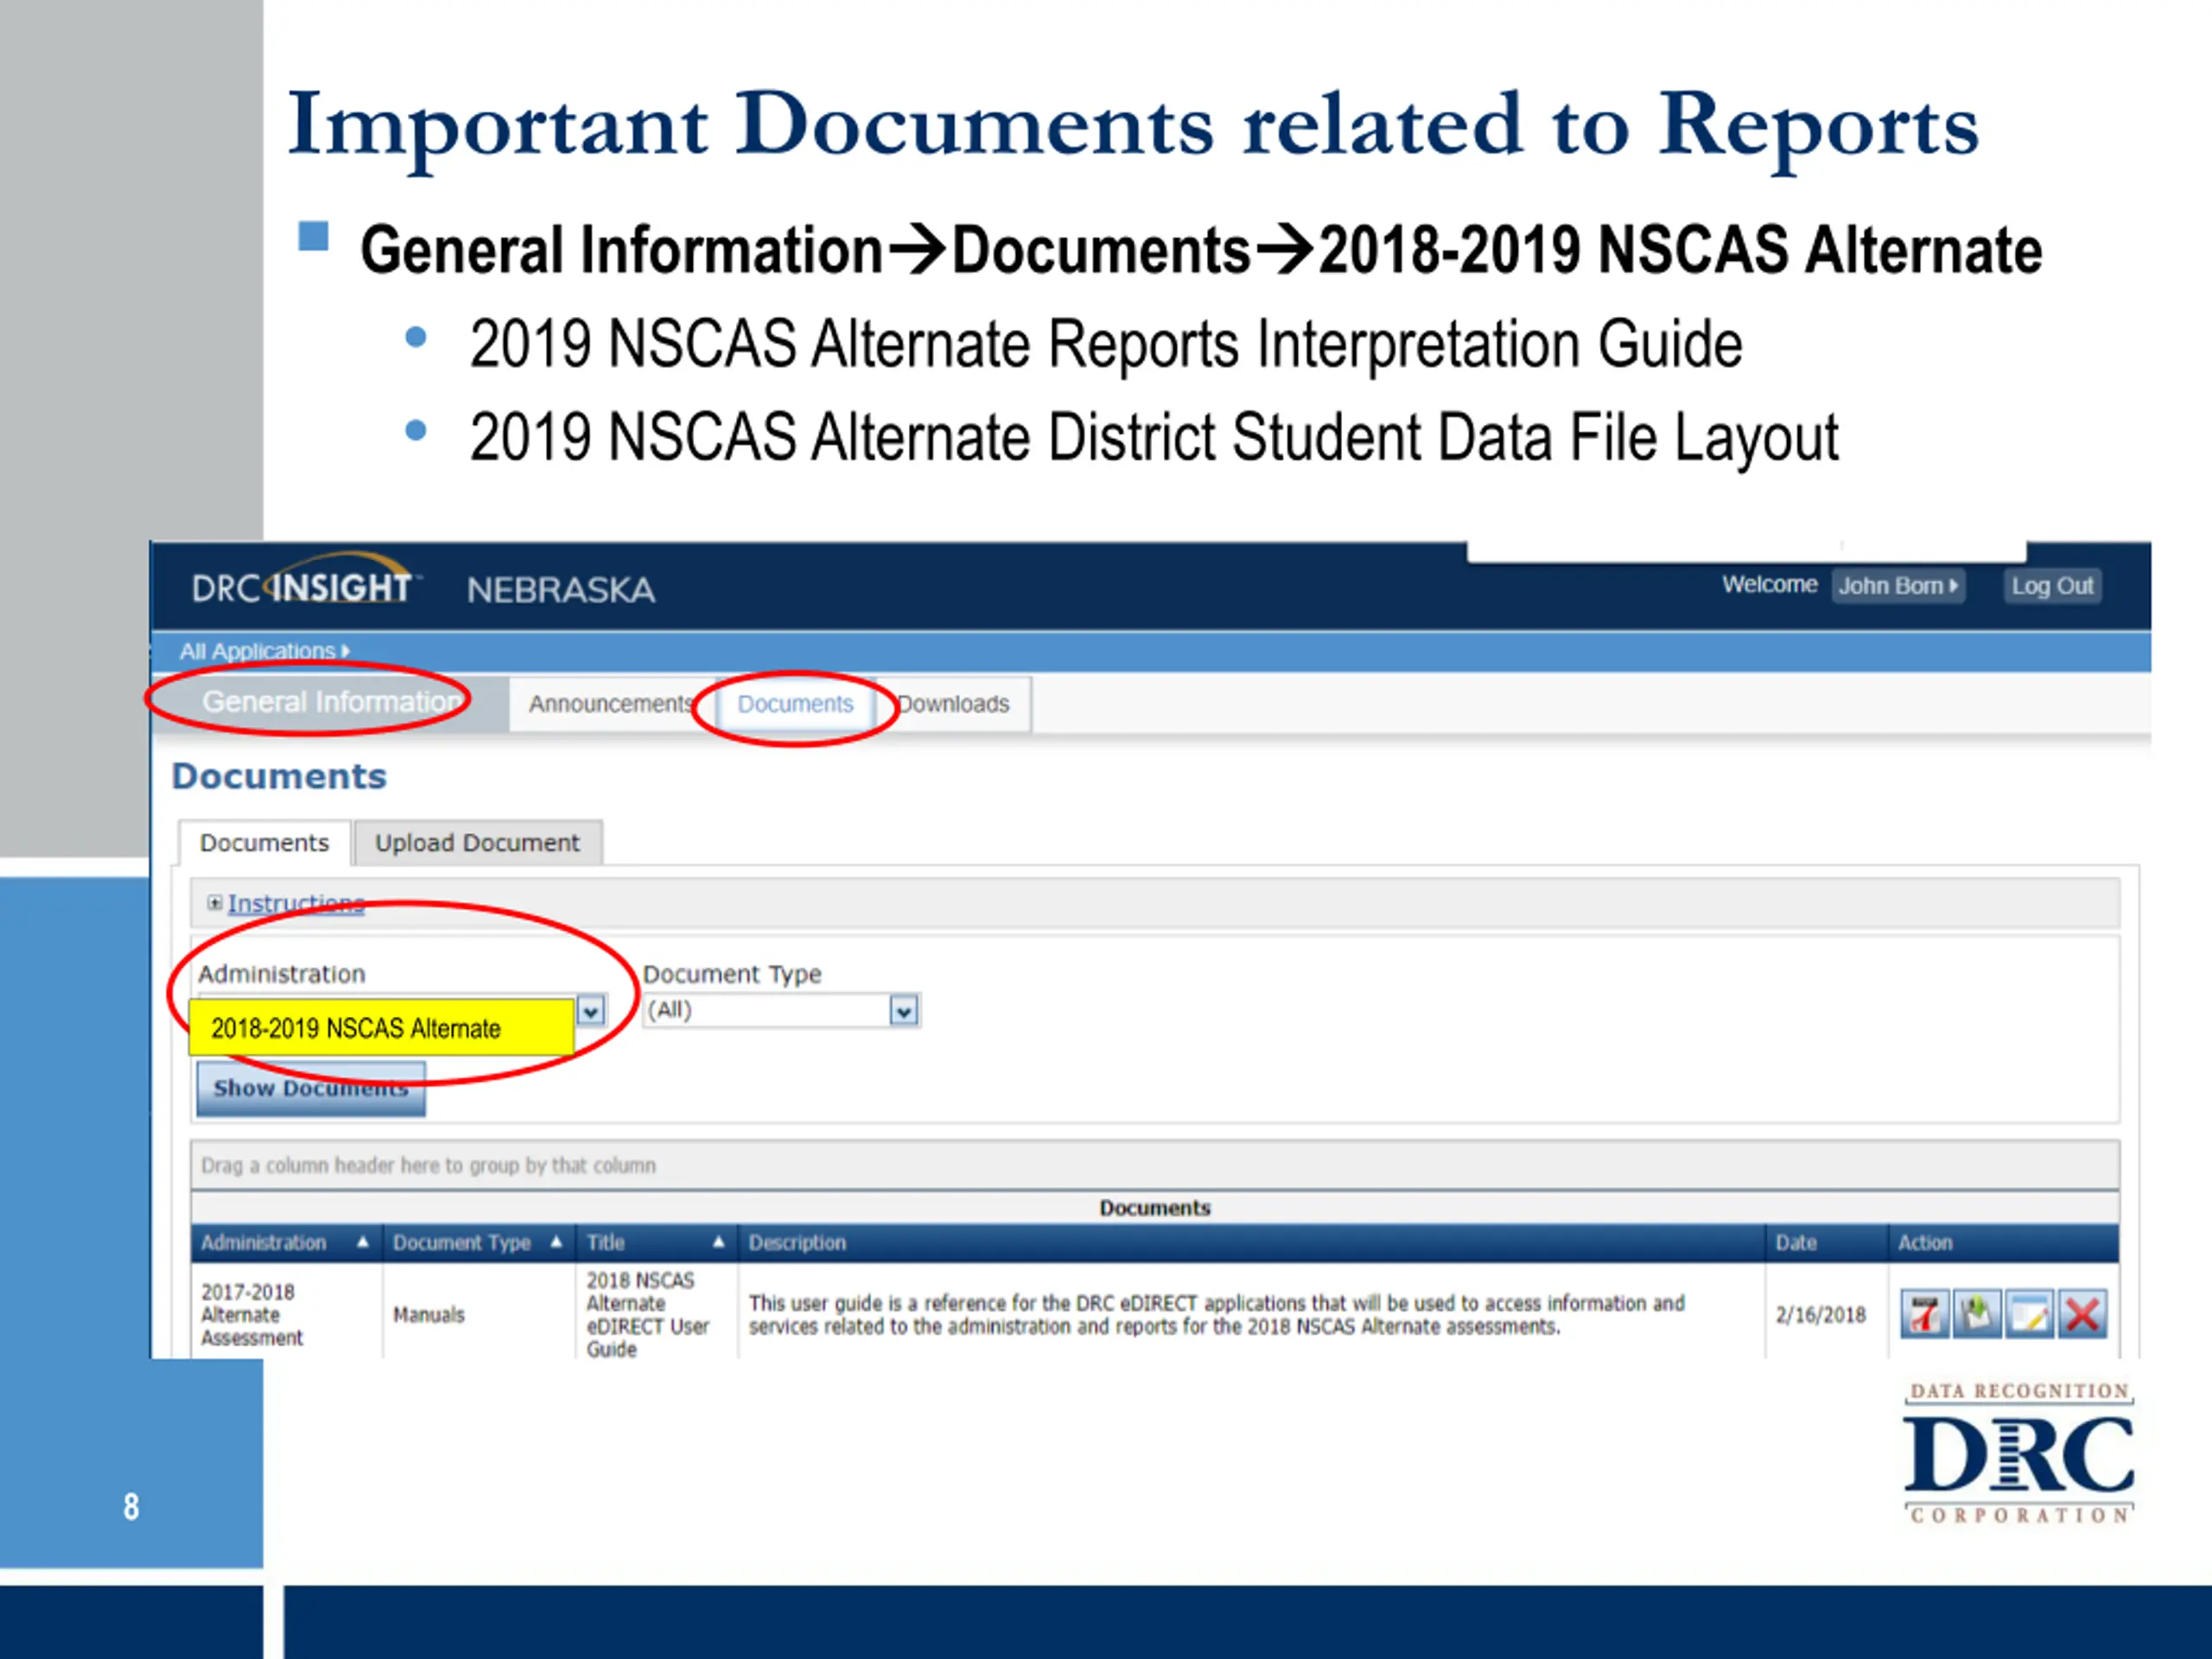Switch to the Upload Document tab
The image size is (2212, 1659).
coord(477,843)
